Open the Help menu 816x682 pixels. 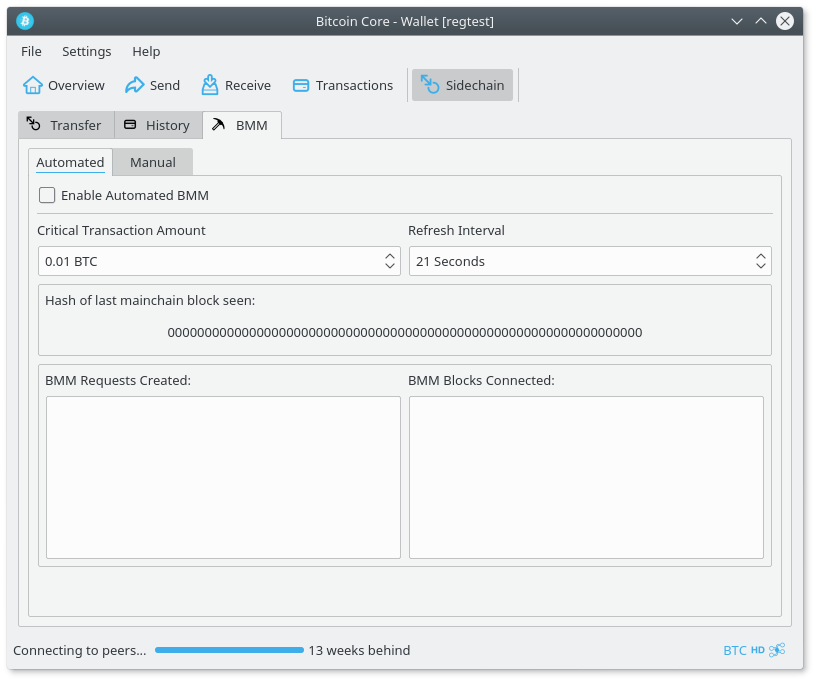(146, 52)
